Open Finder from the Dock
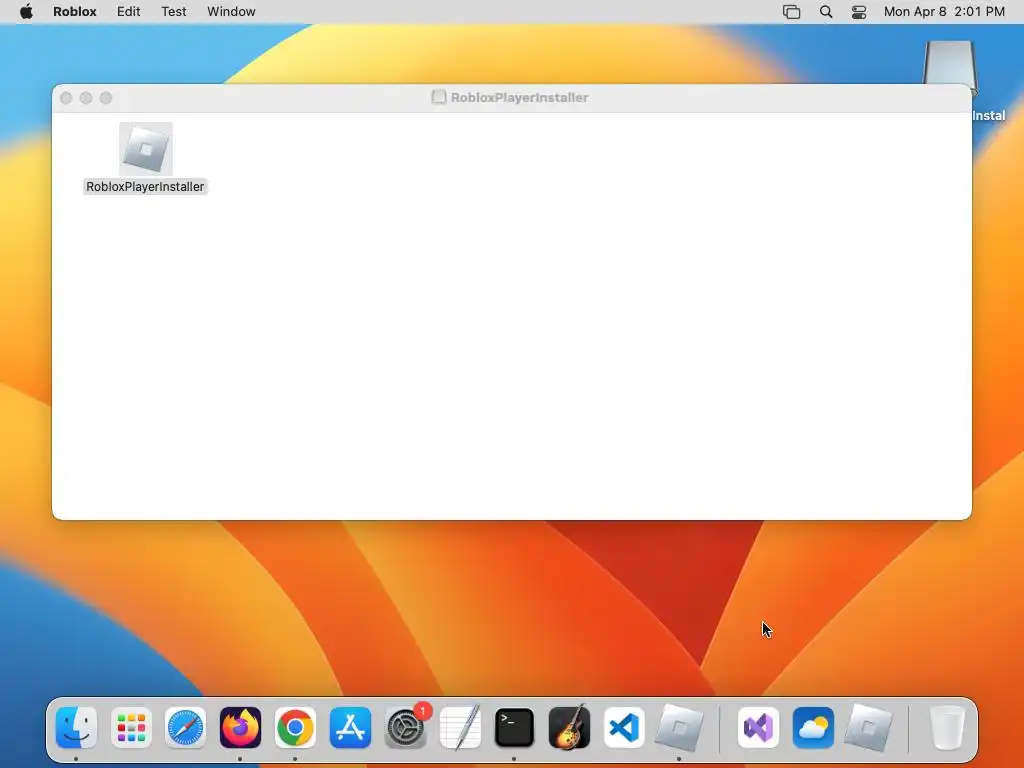1024x768 pixels. [x=76, y=728]
